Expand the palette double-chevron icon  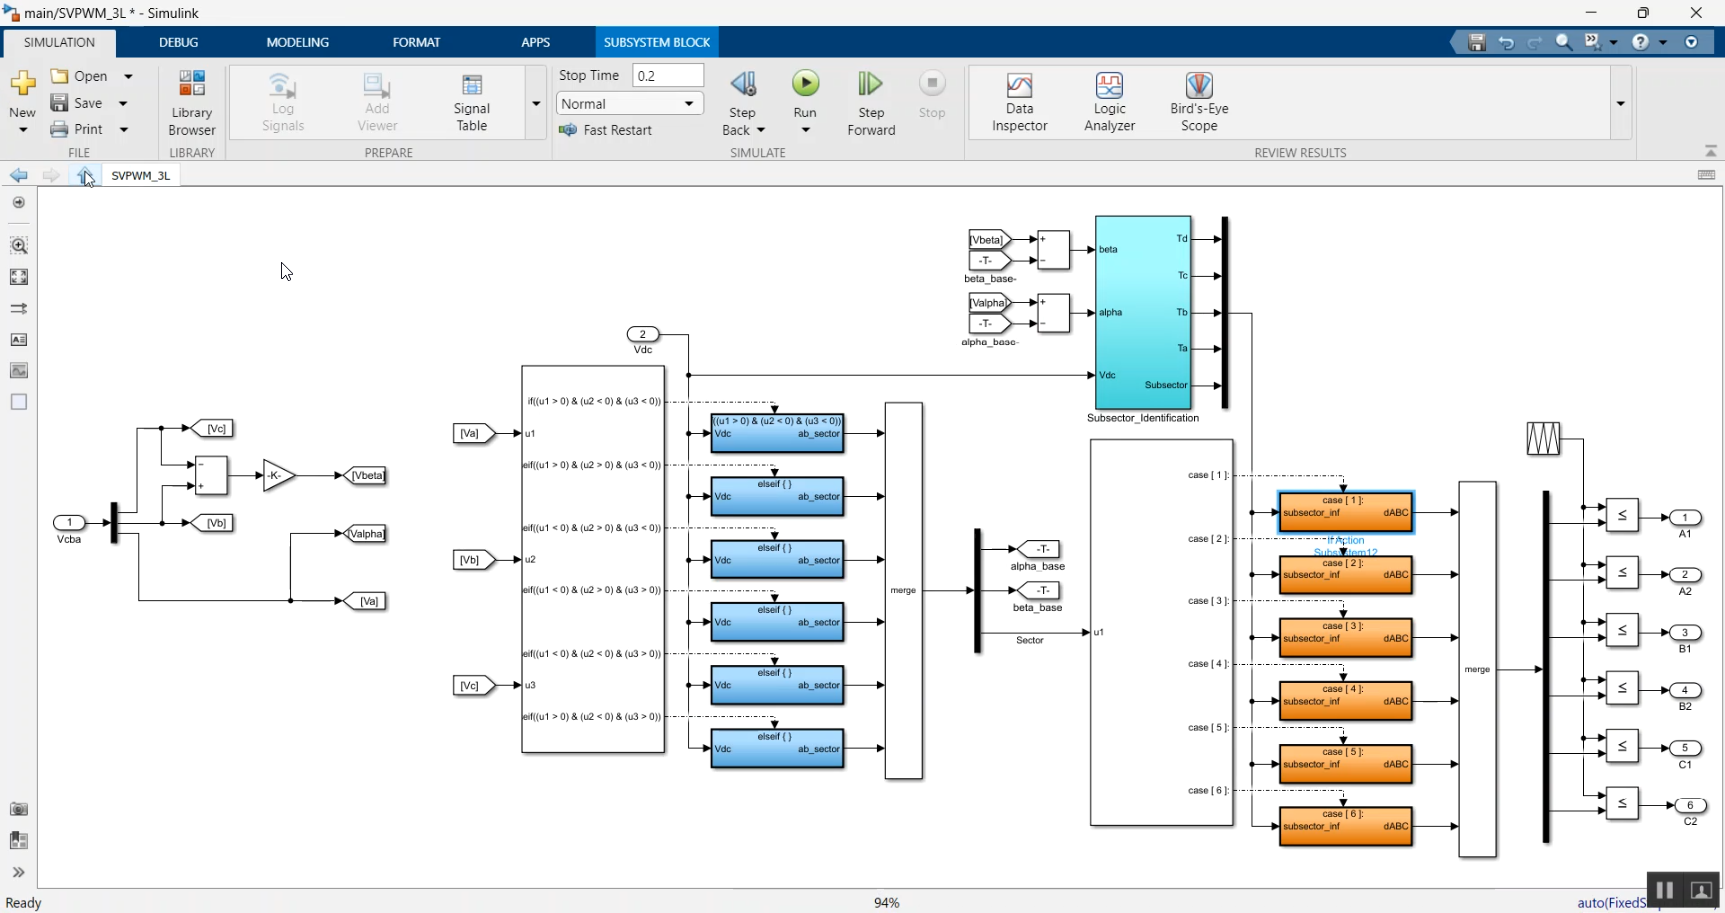pos(18,872)
